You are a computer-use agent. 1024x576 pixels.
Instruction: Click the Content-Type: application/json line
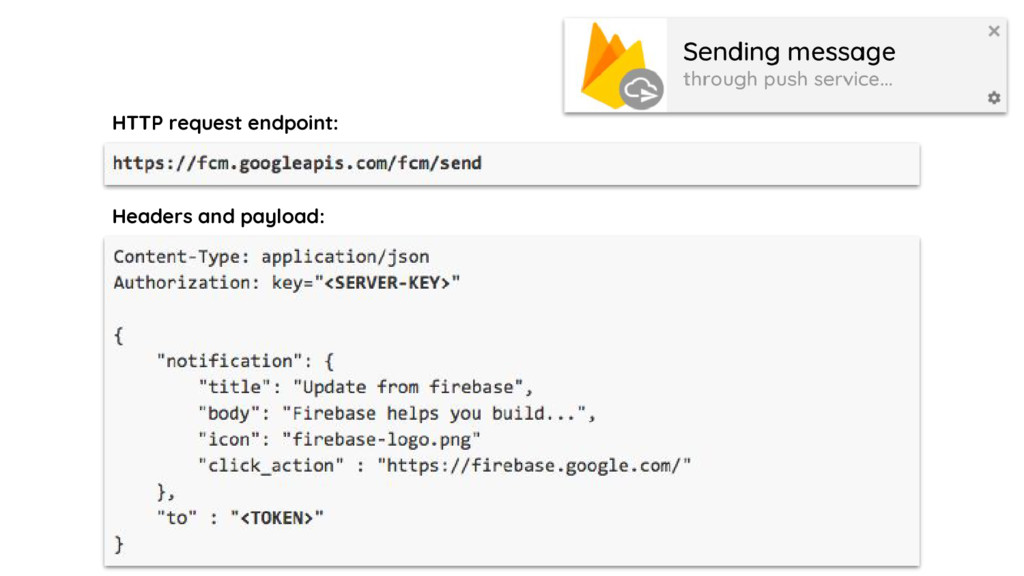click(x=271, y=257)
